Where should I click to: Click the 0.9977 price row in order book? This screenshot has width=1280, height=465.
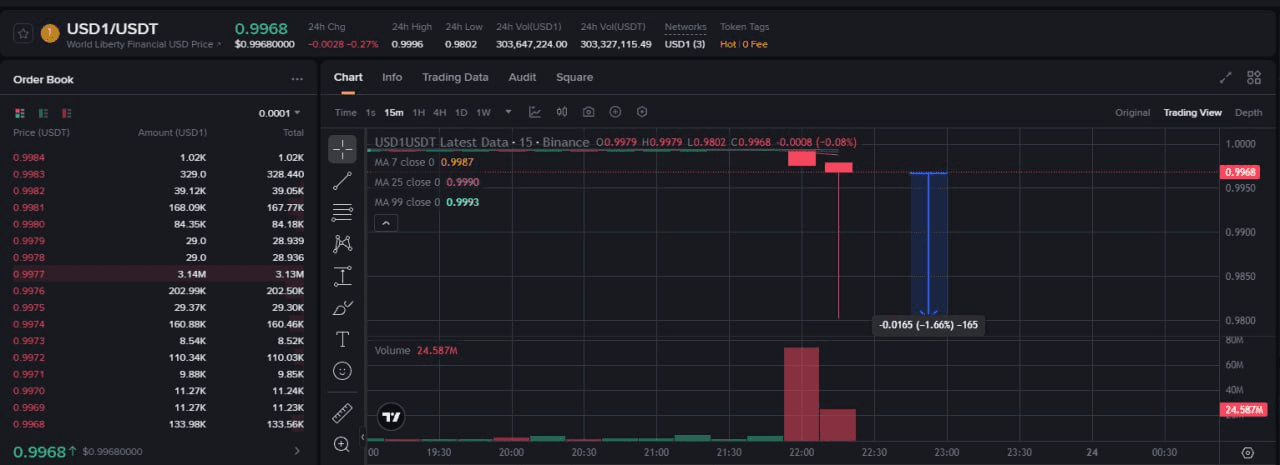(x=29, y=274)
